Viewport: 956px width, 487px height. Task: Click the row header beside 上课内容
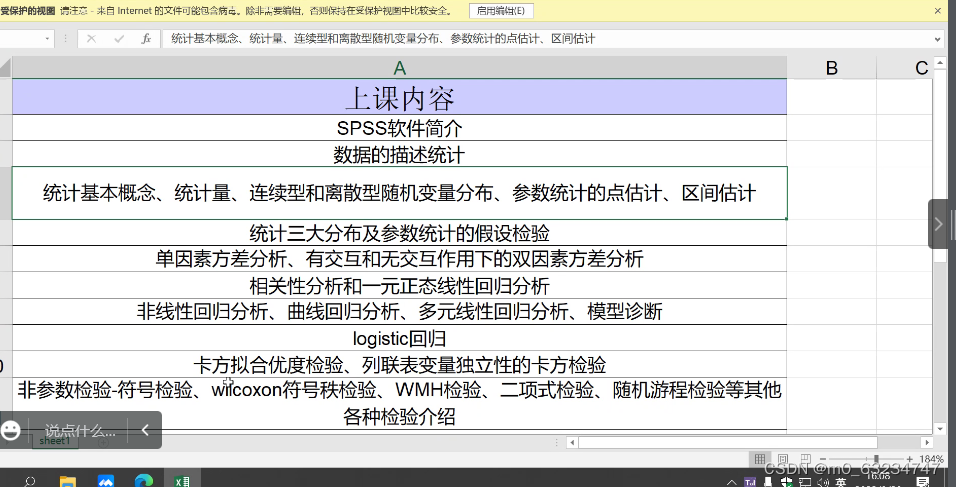coord(5,98)
